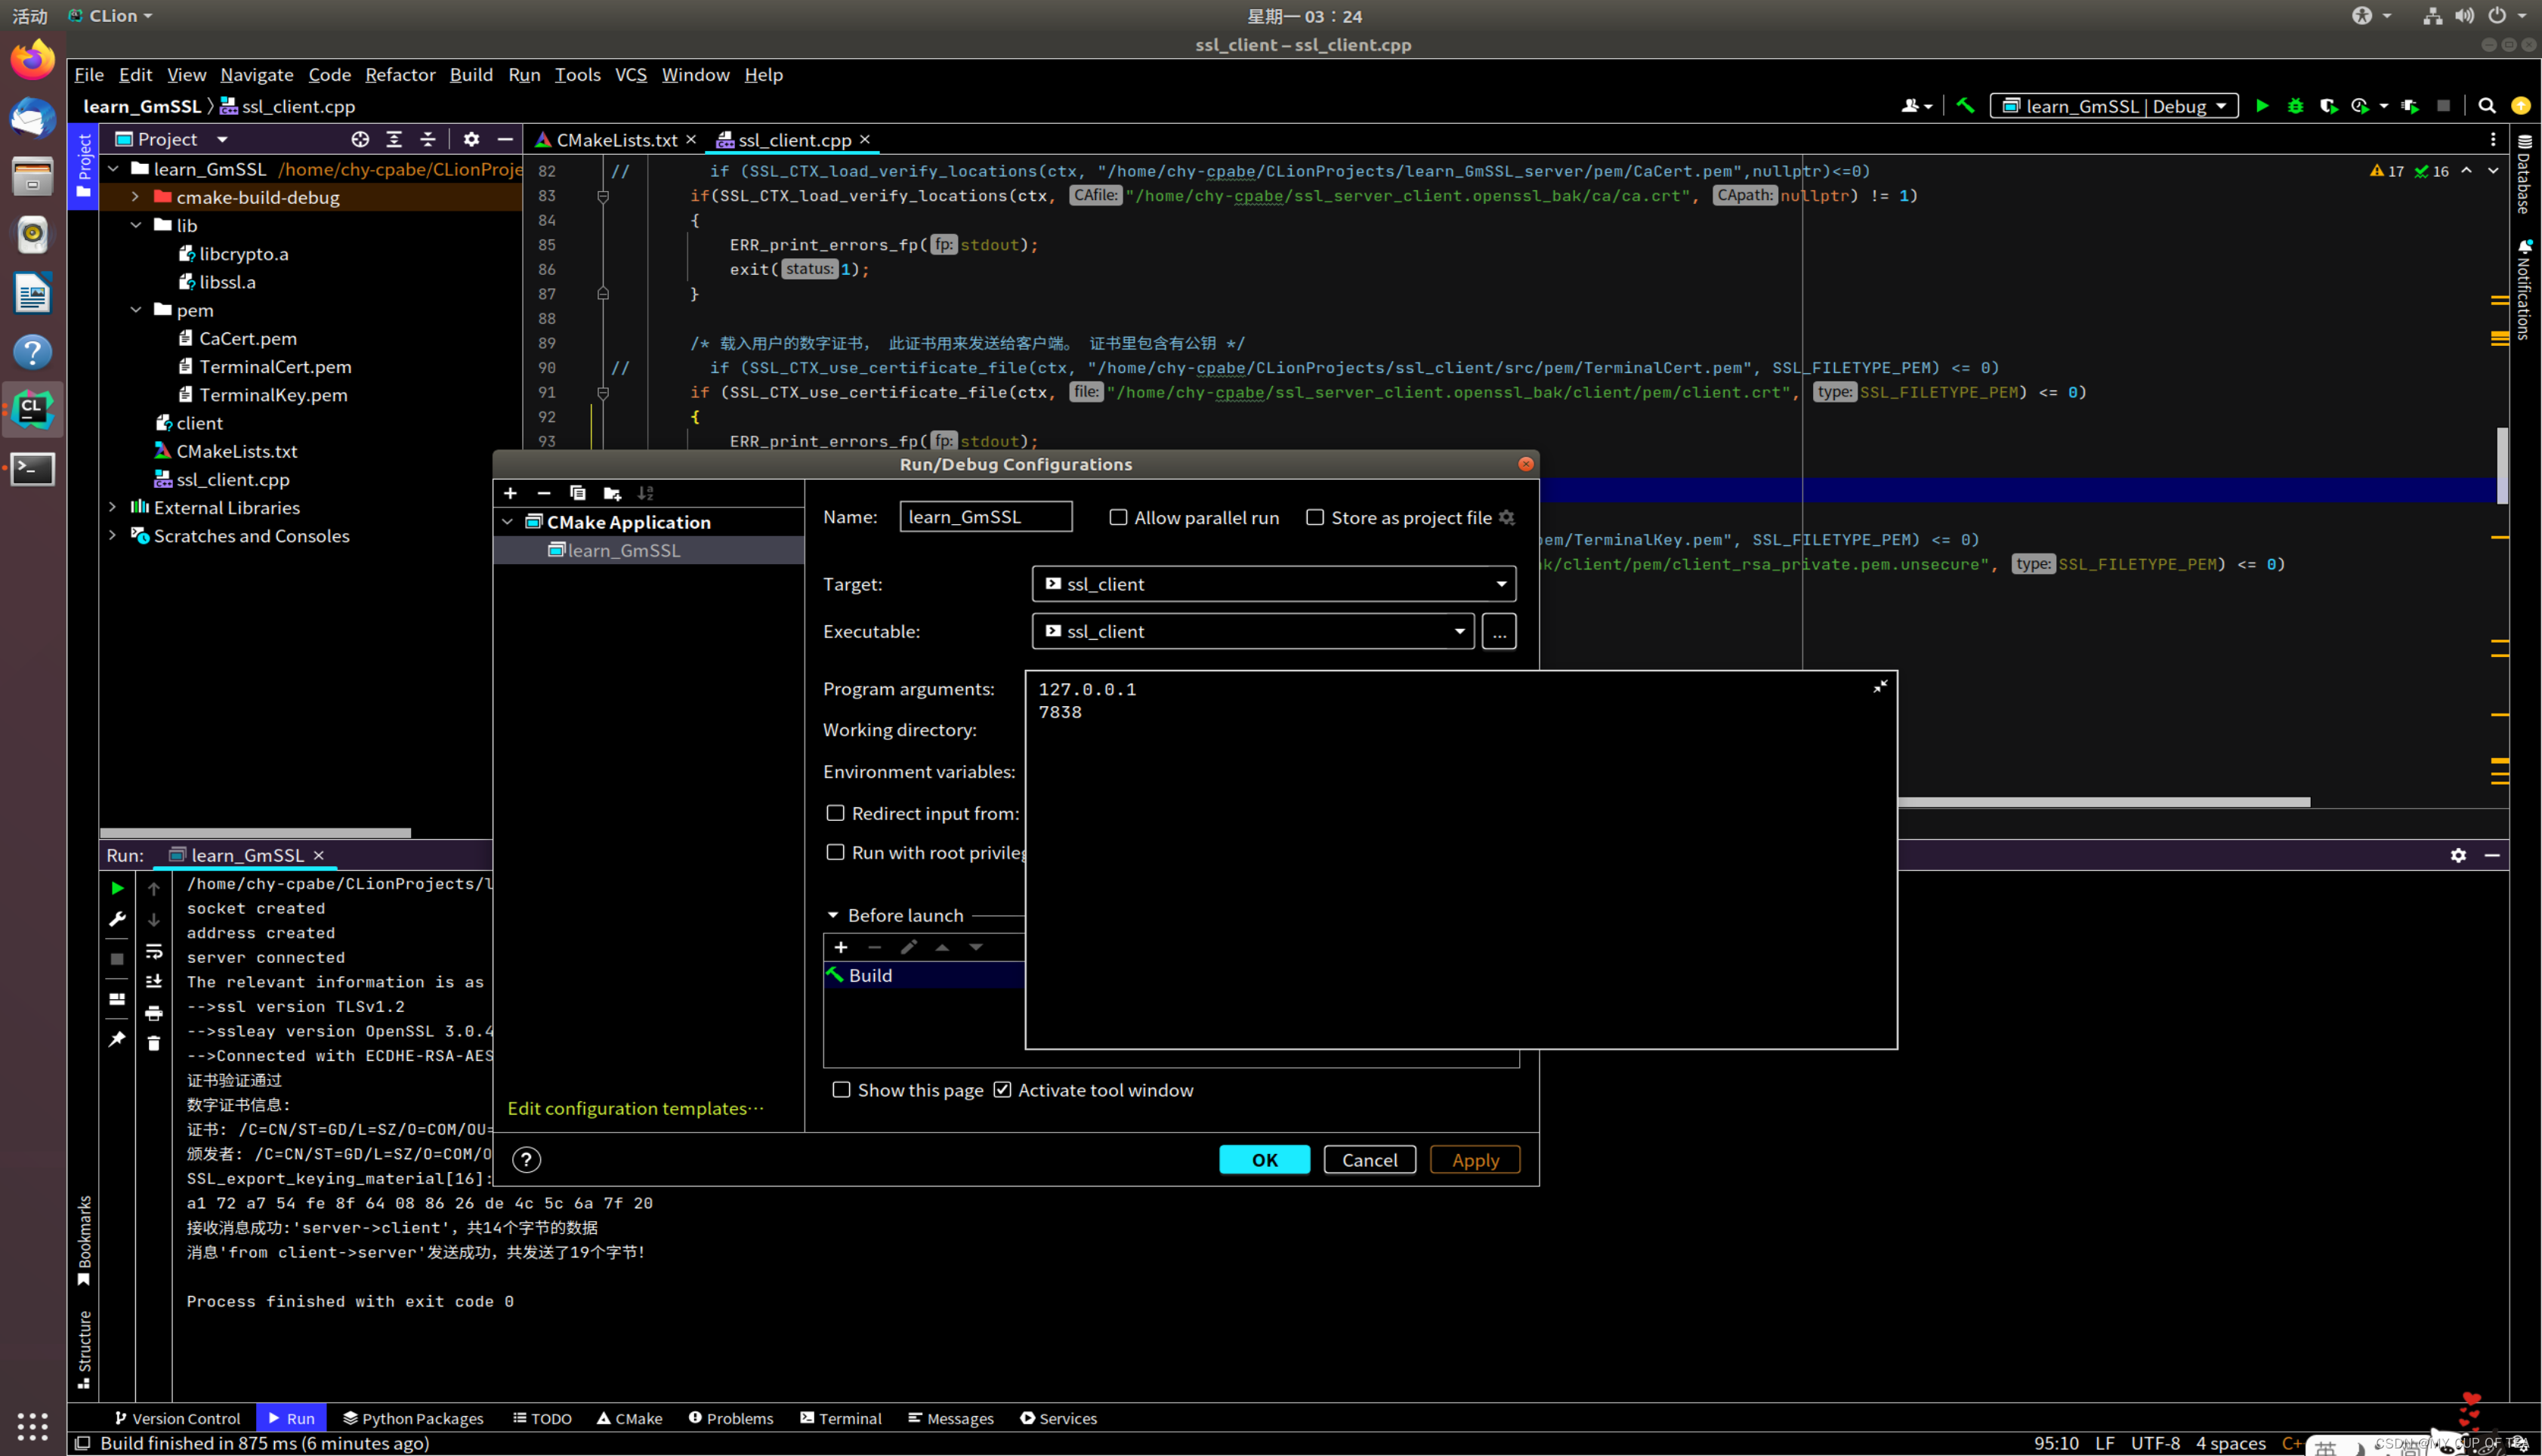
Task: Check Store as project file
Action: point(1315,517)
